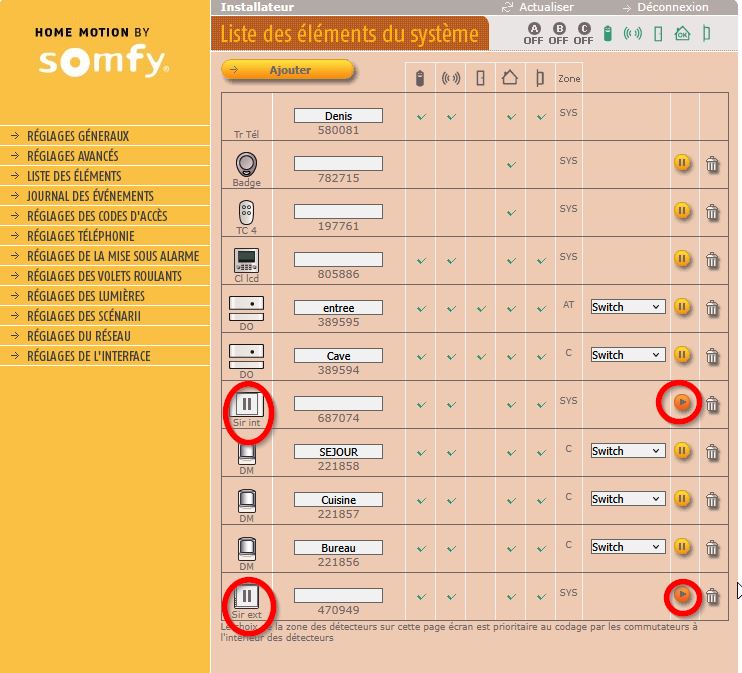
Task: Edit the Denis name field
Action: 338,116
